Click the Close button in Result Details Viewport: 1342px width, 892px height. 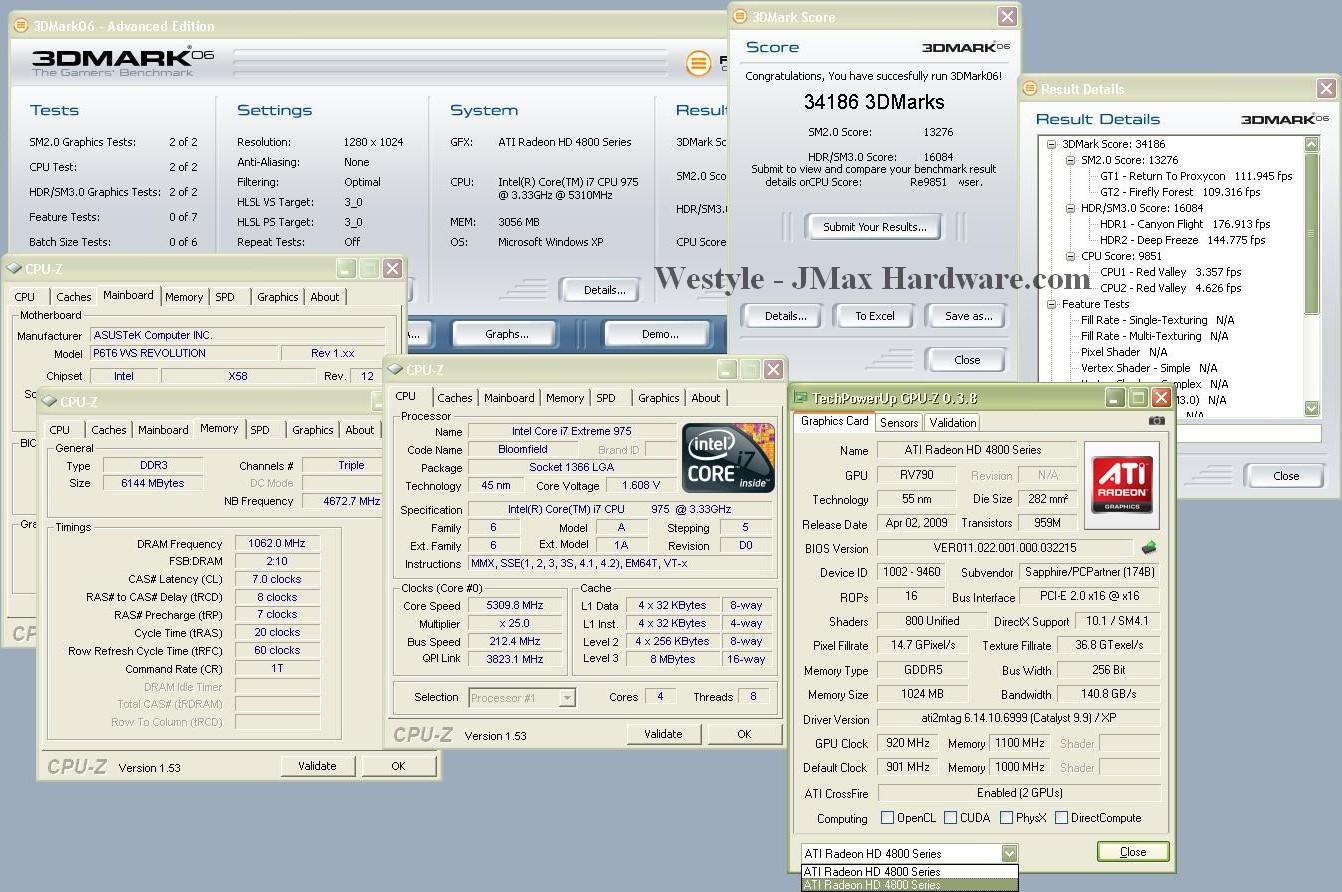[1286, 476]
